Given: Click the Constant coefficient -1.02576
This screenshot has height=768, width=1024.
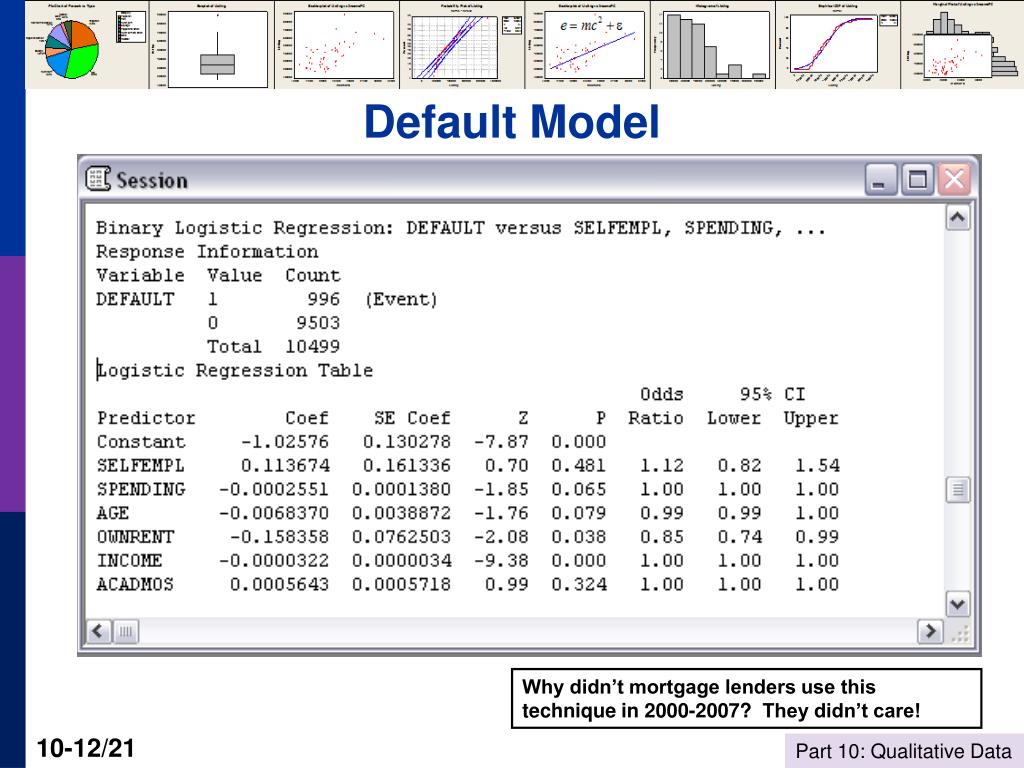Looking at the screenshot, I should click(x=285, y=441).
